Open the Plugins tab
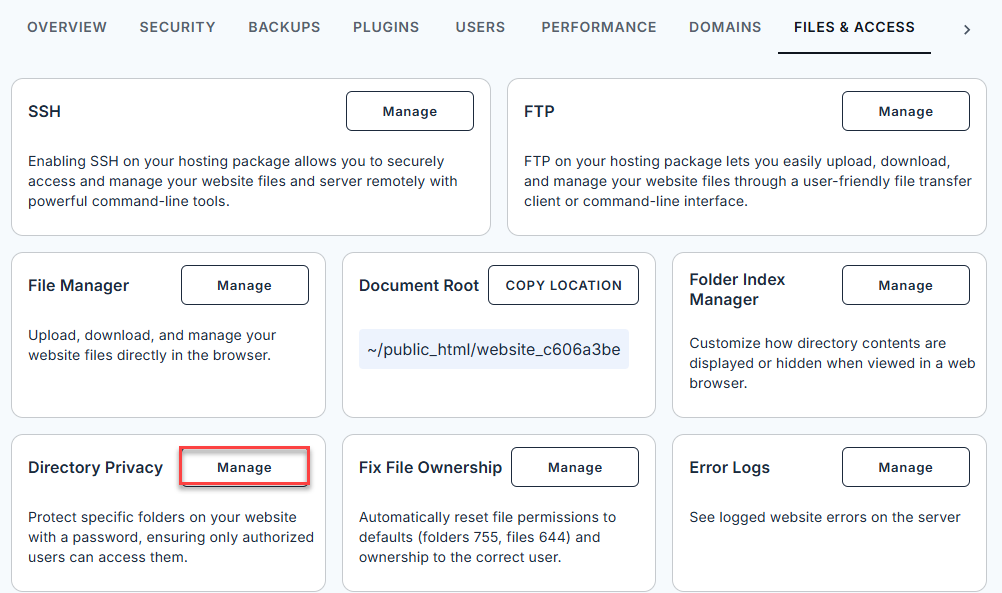 pos(386,27)
